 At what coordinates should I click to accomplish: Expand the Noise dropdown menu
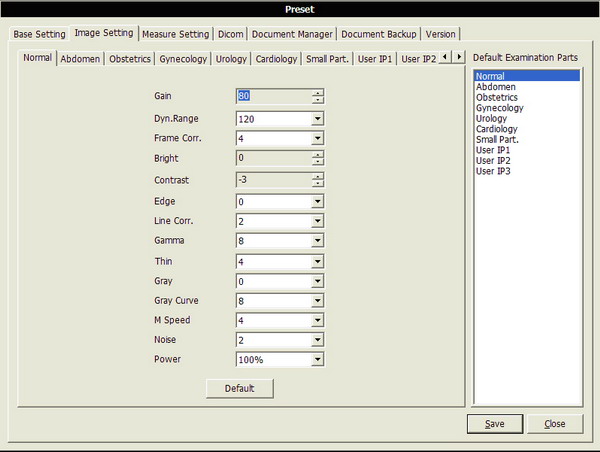(318, 340)
